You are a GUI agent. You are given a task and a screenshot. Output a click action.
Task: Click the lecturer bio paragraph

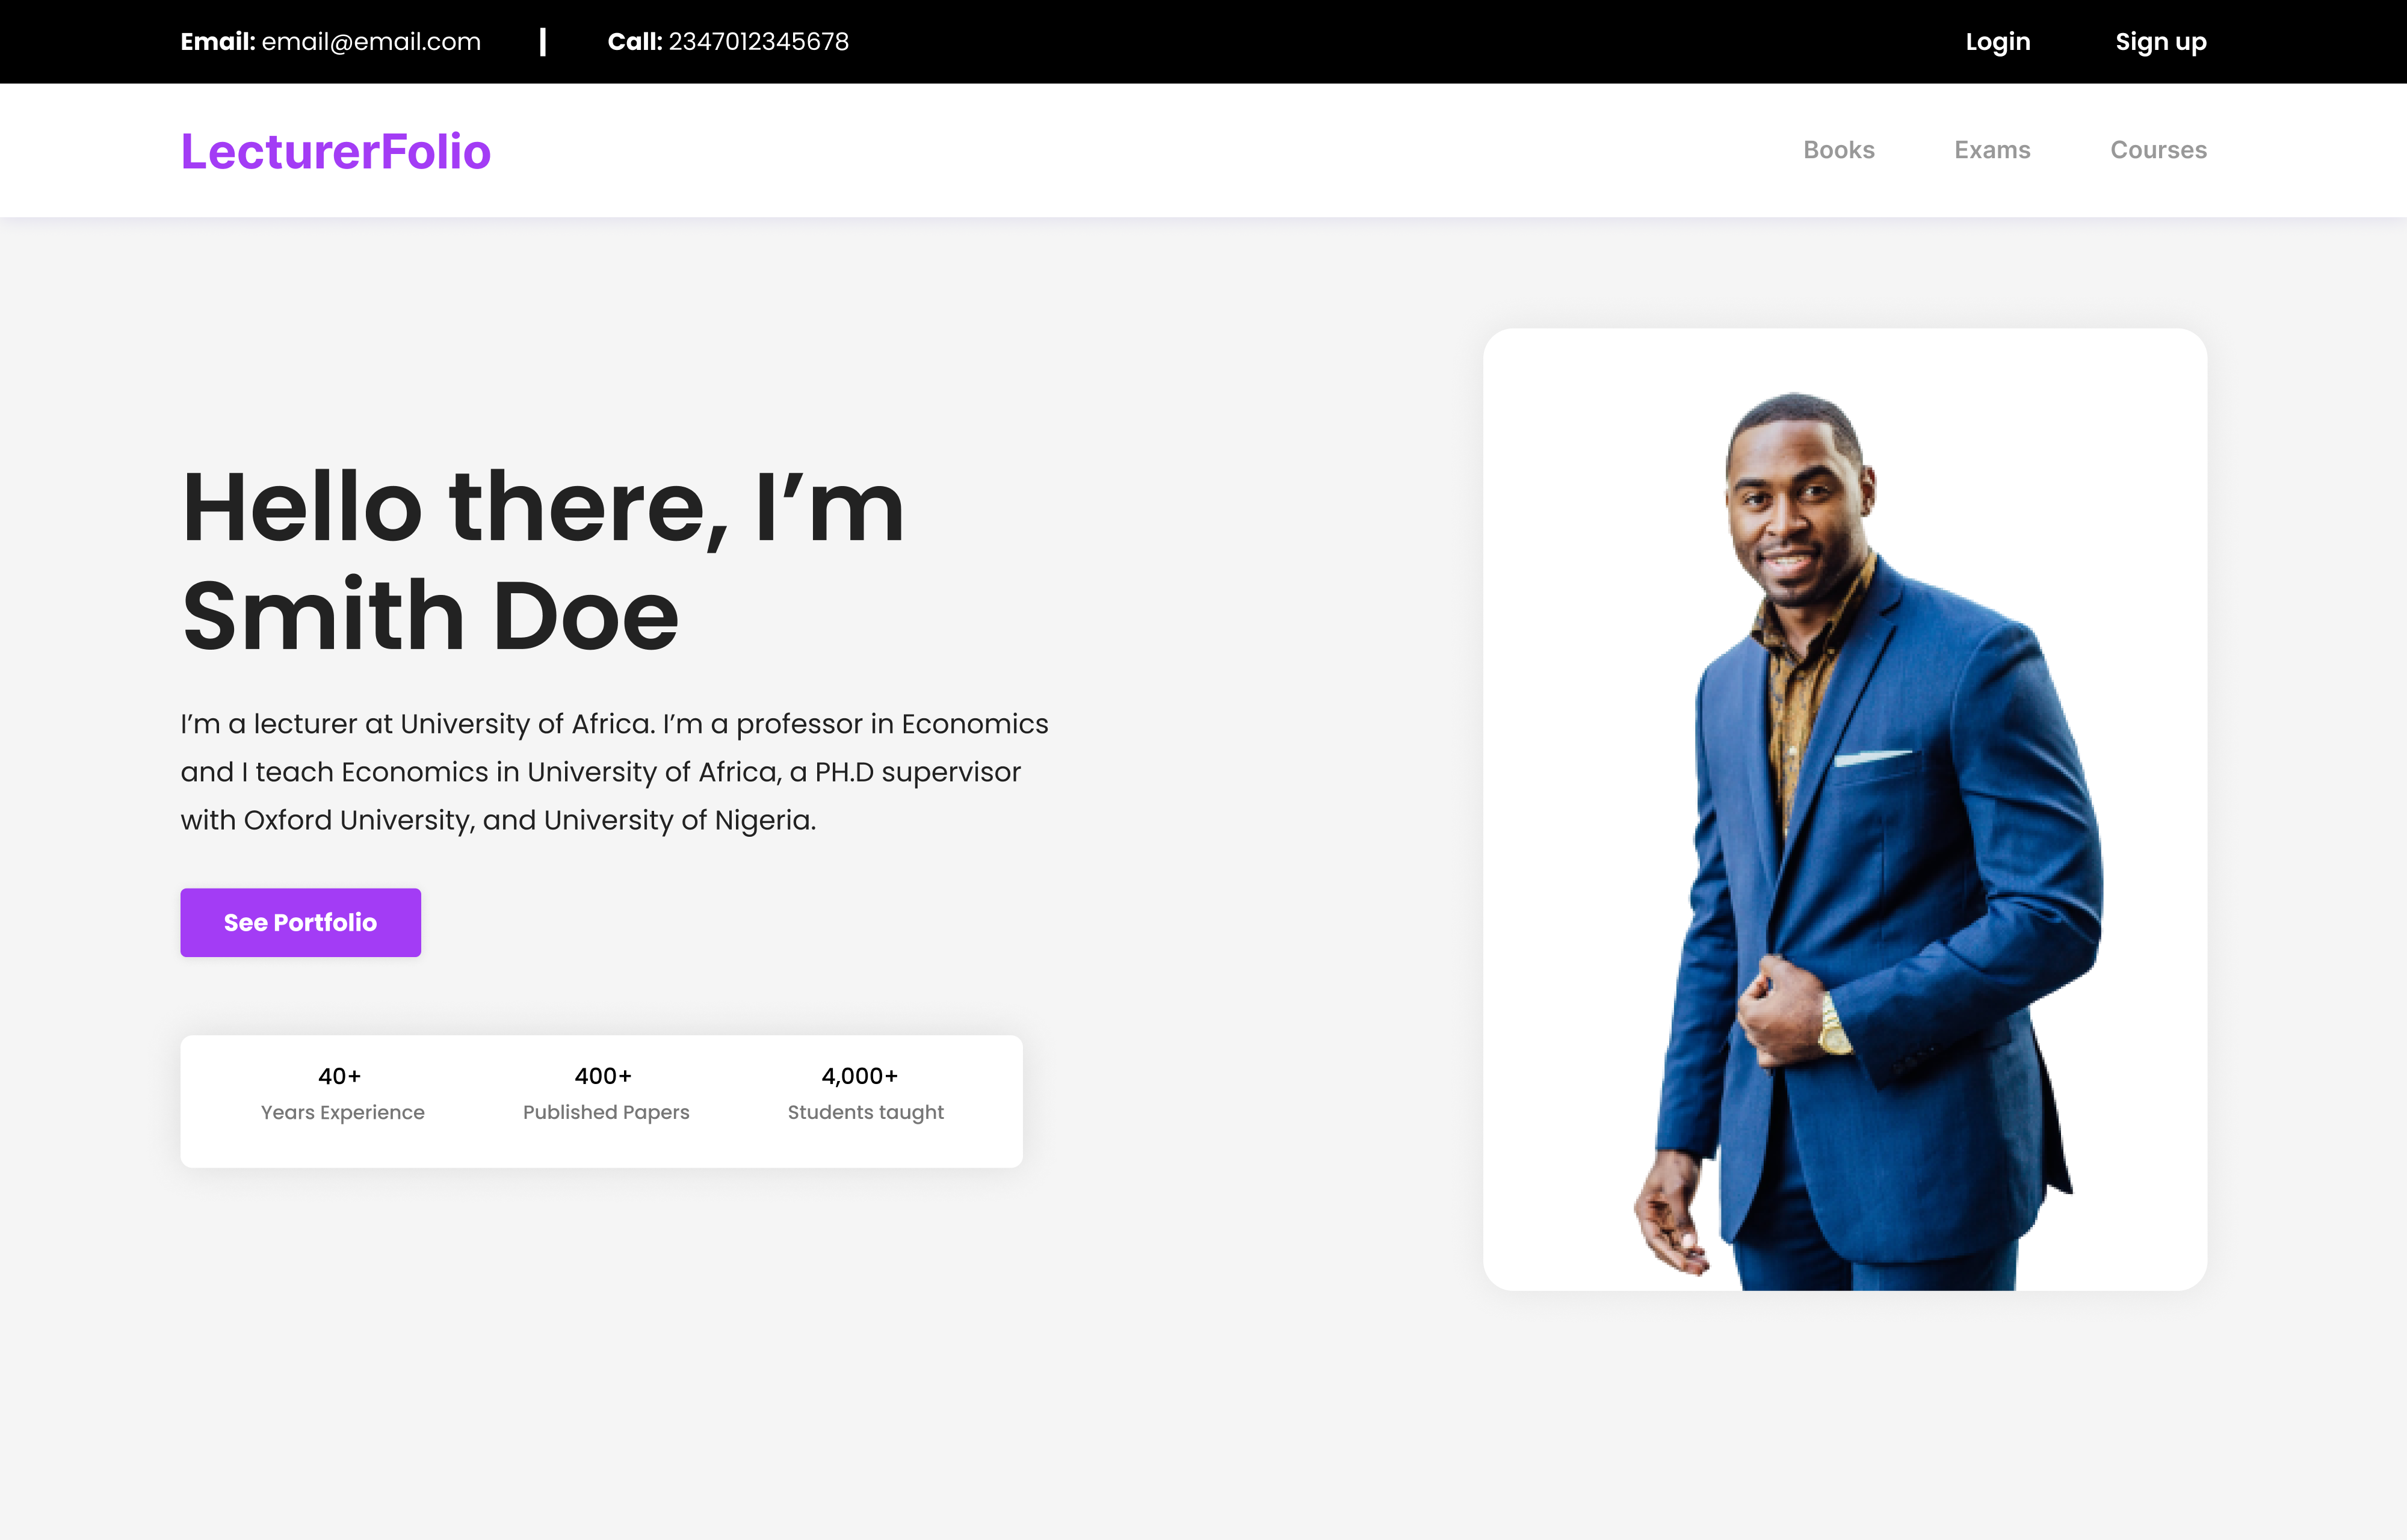(x=614, y=772)
